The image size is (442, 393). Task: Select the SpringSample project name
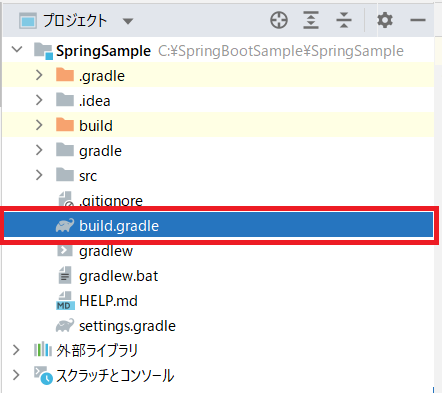point(103,51)
